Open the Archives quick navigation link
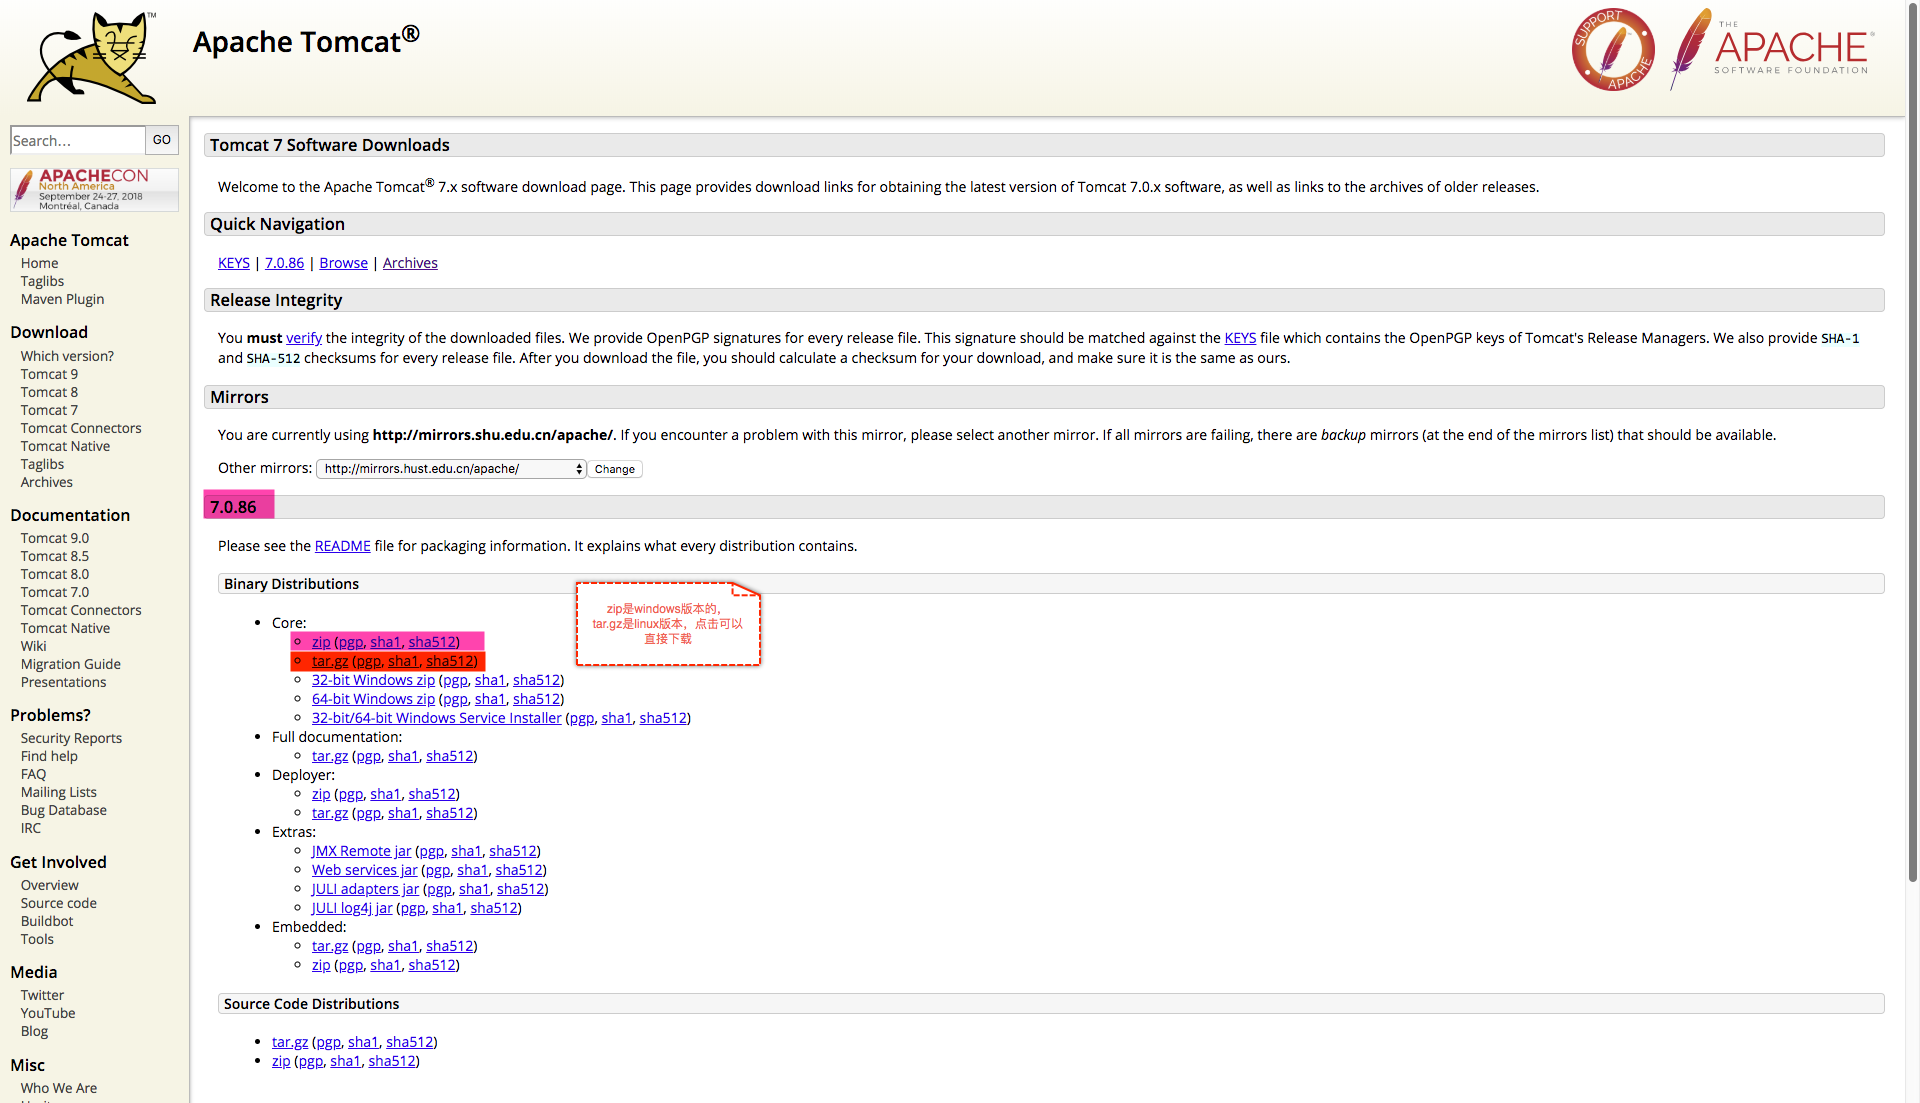Viewport: 1920px width, 1103px height. [x=410, y=263]
